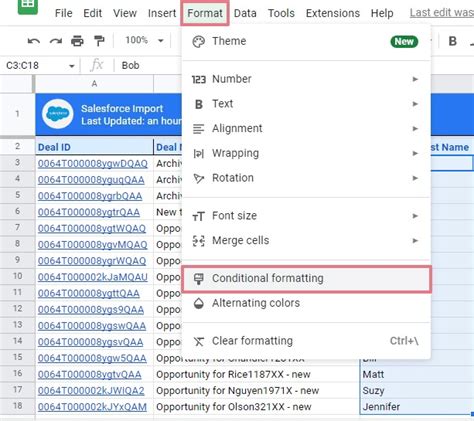Click the cell containing Matt
Image resolution: width=474 pixels, height=421 pixels.
tap(417, 374)
